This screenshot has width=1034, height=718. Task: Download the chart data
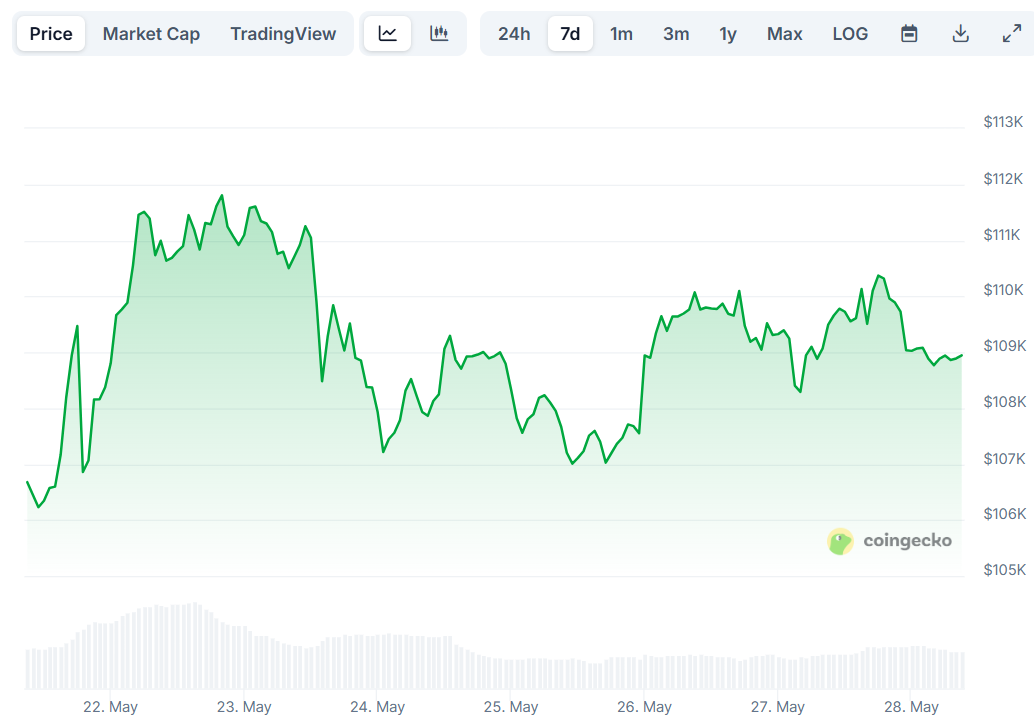pyautogui.click(x=961, y=34)
